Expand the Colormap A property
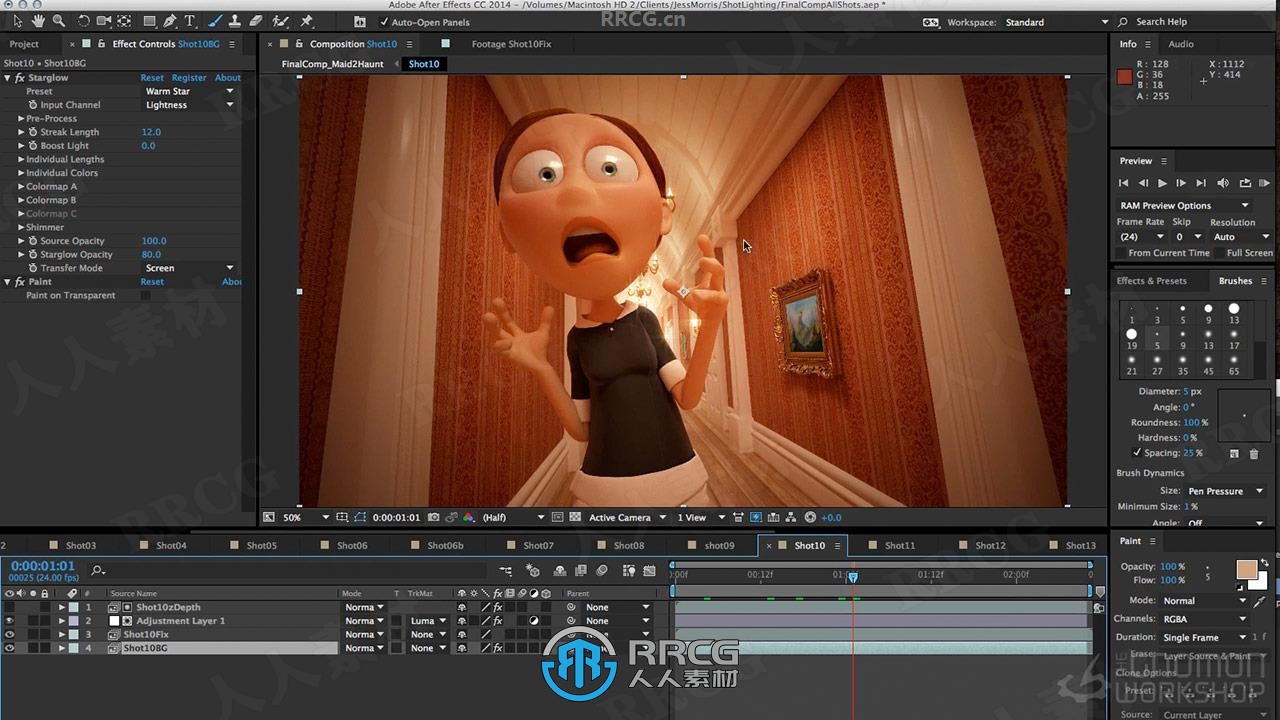 pos(21,186)
